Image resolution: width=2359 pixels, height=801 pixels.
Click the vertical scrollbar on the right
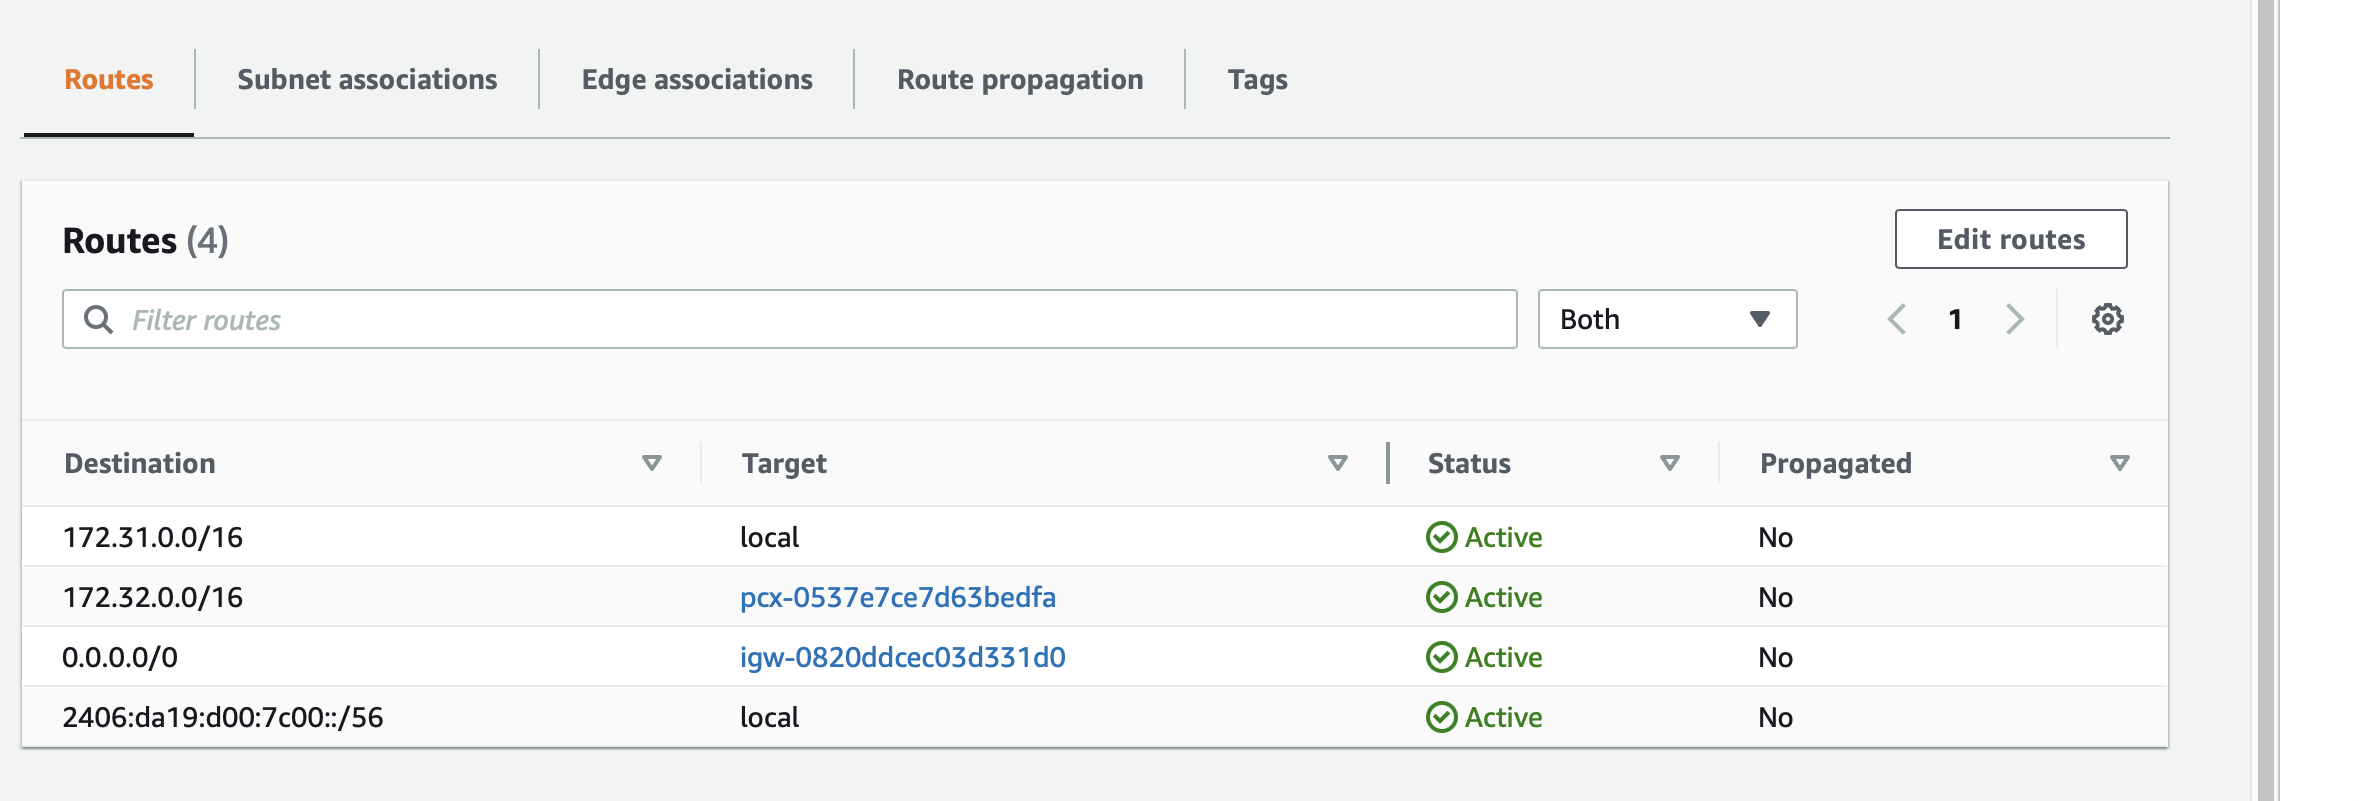(2265, 400)
